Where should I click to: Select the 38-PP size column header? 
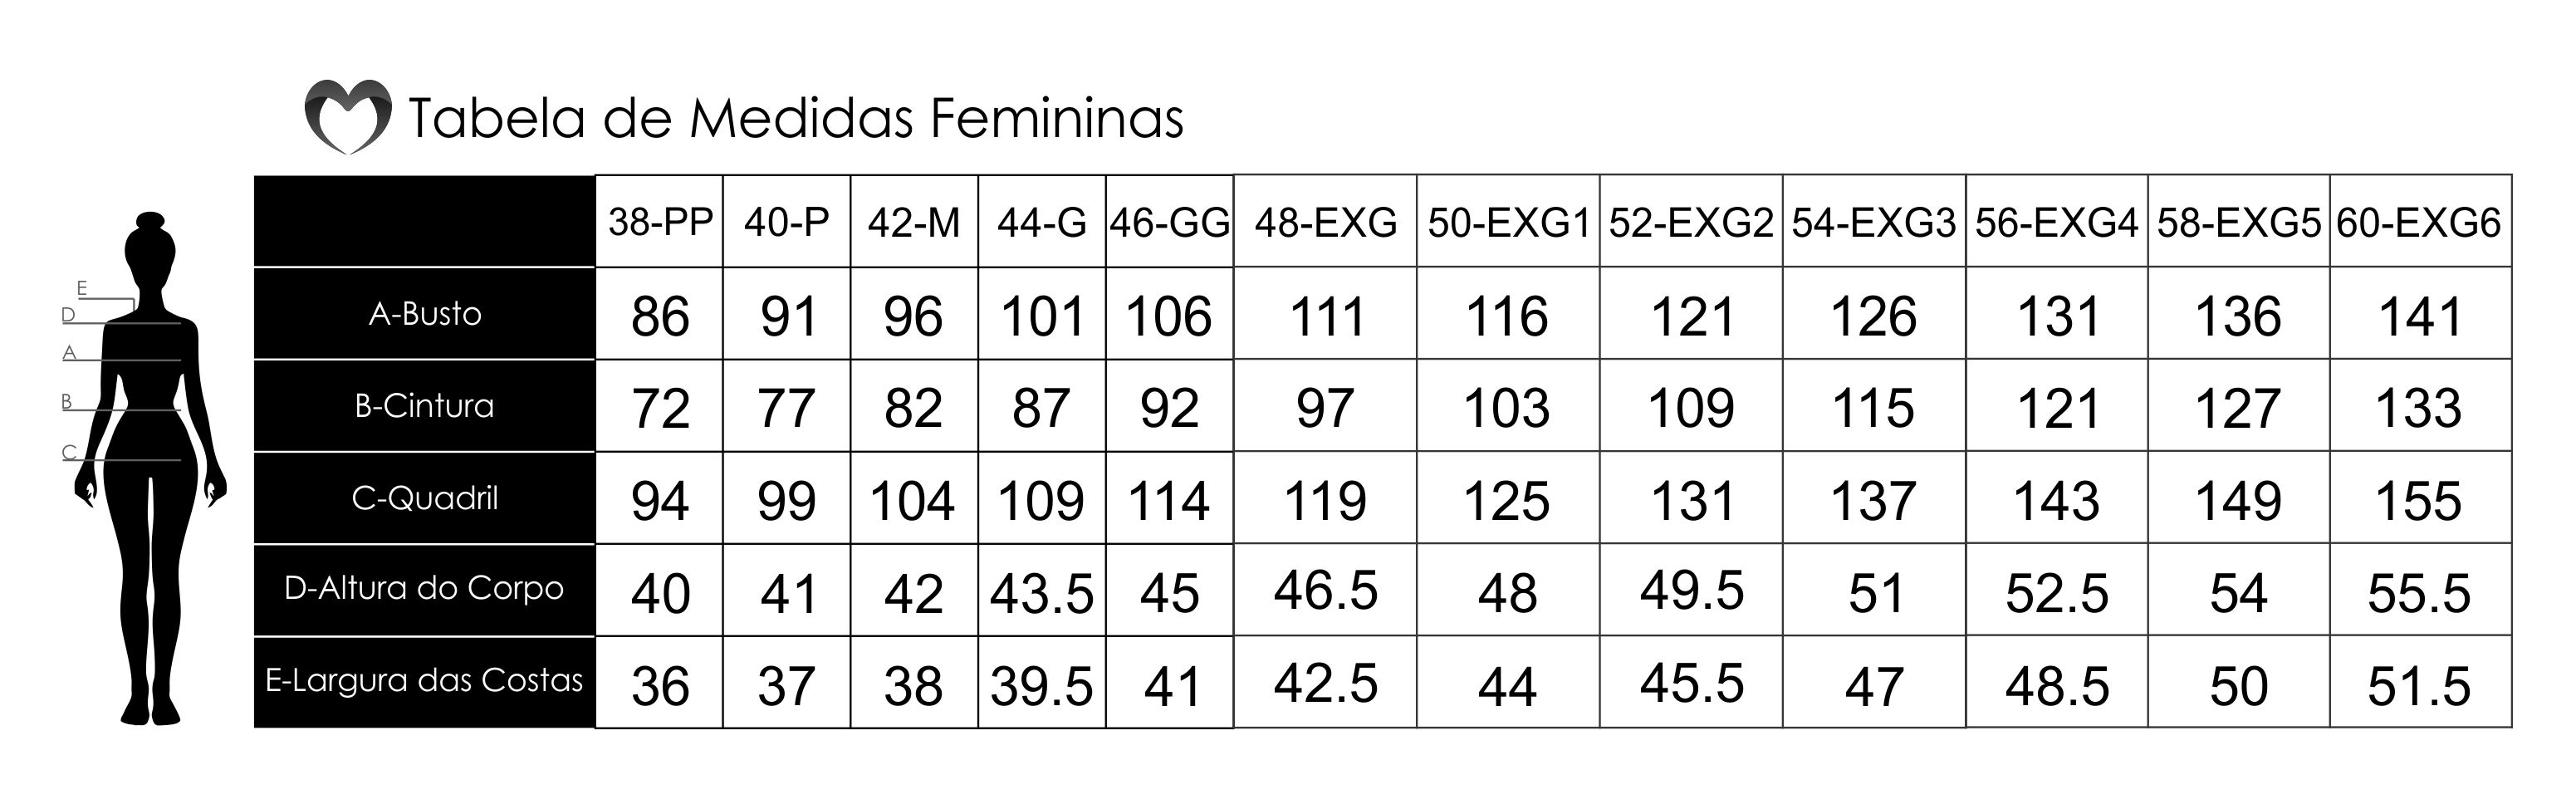(x=660, y=221)
